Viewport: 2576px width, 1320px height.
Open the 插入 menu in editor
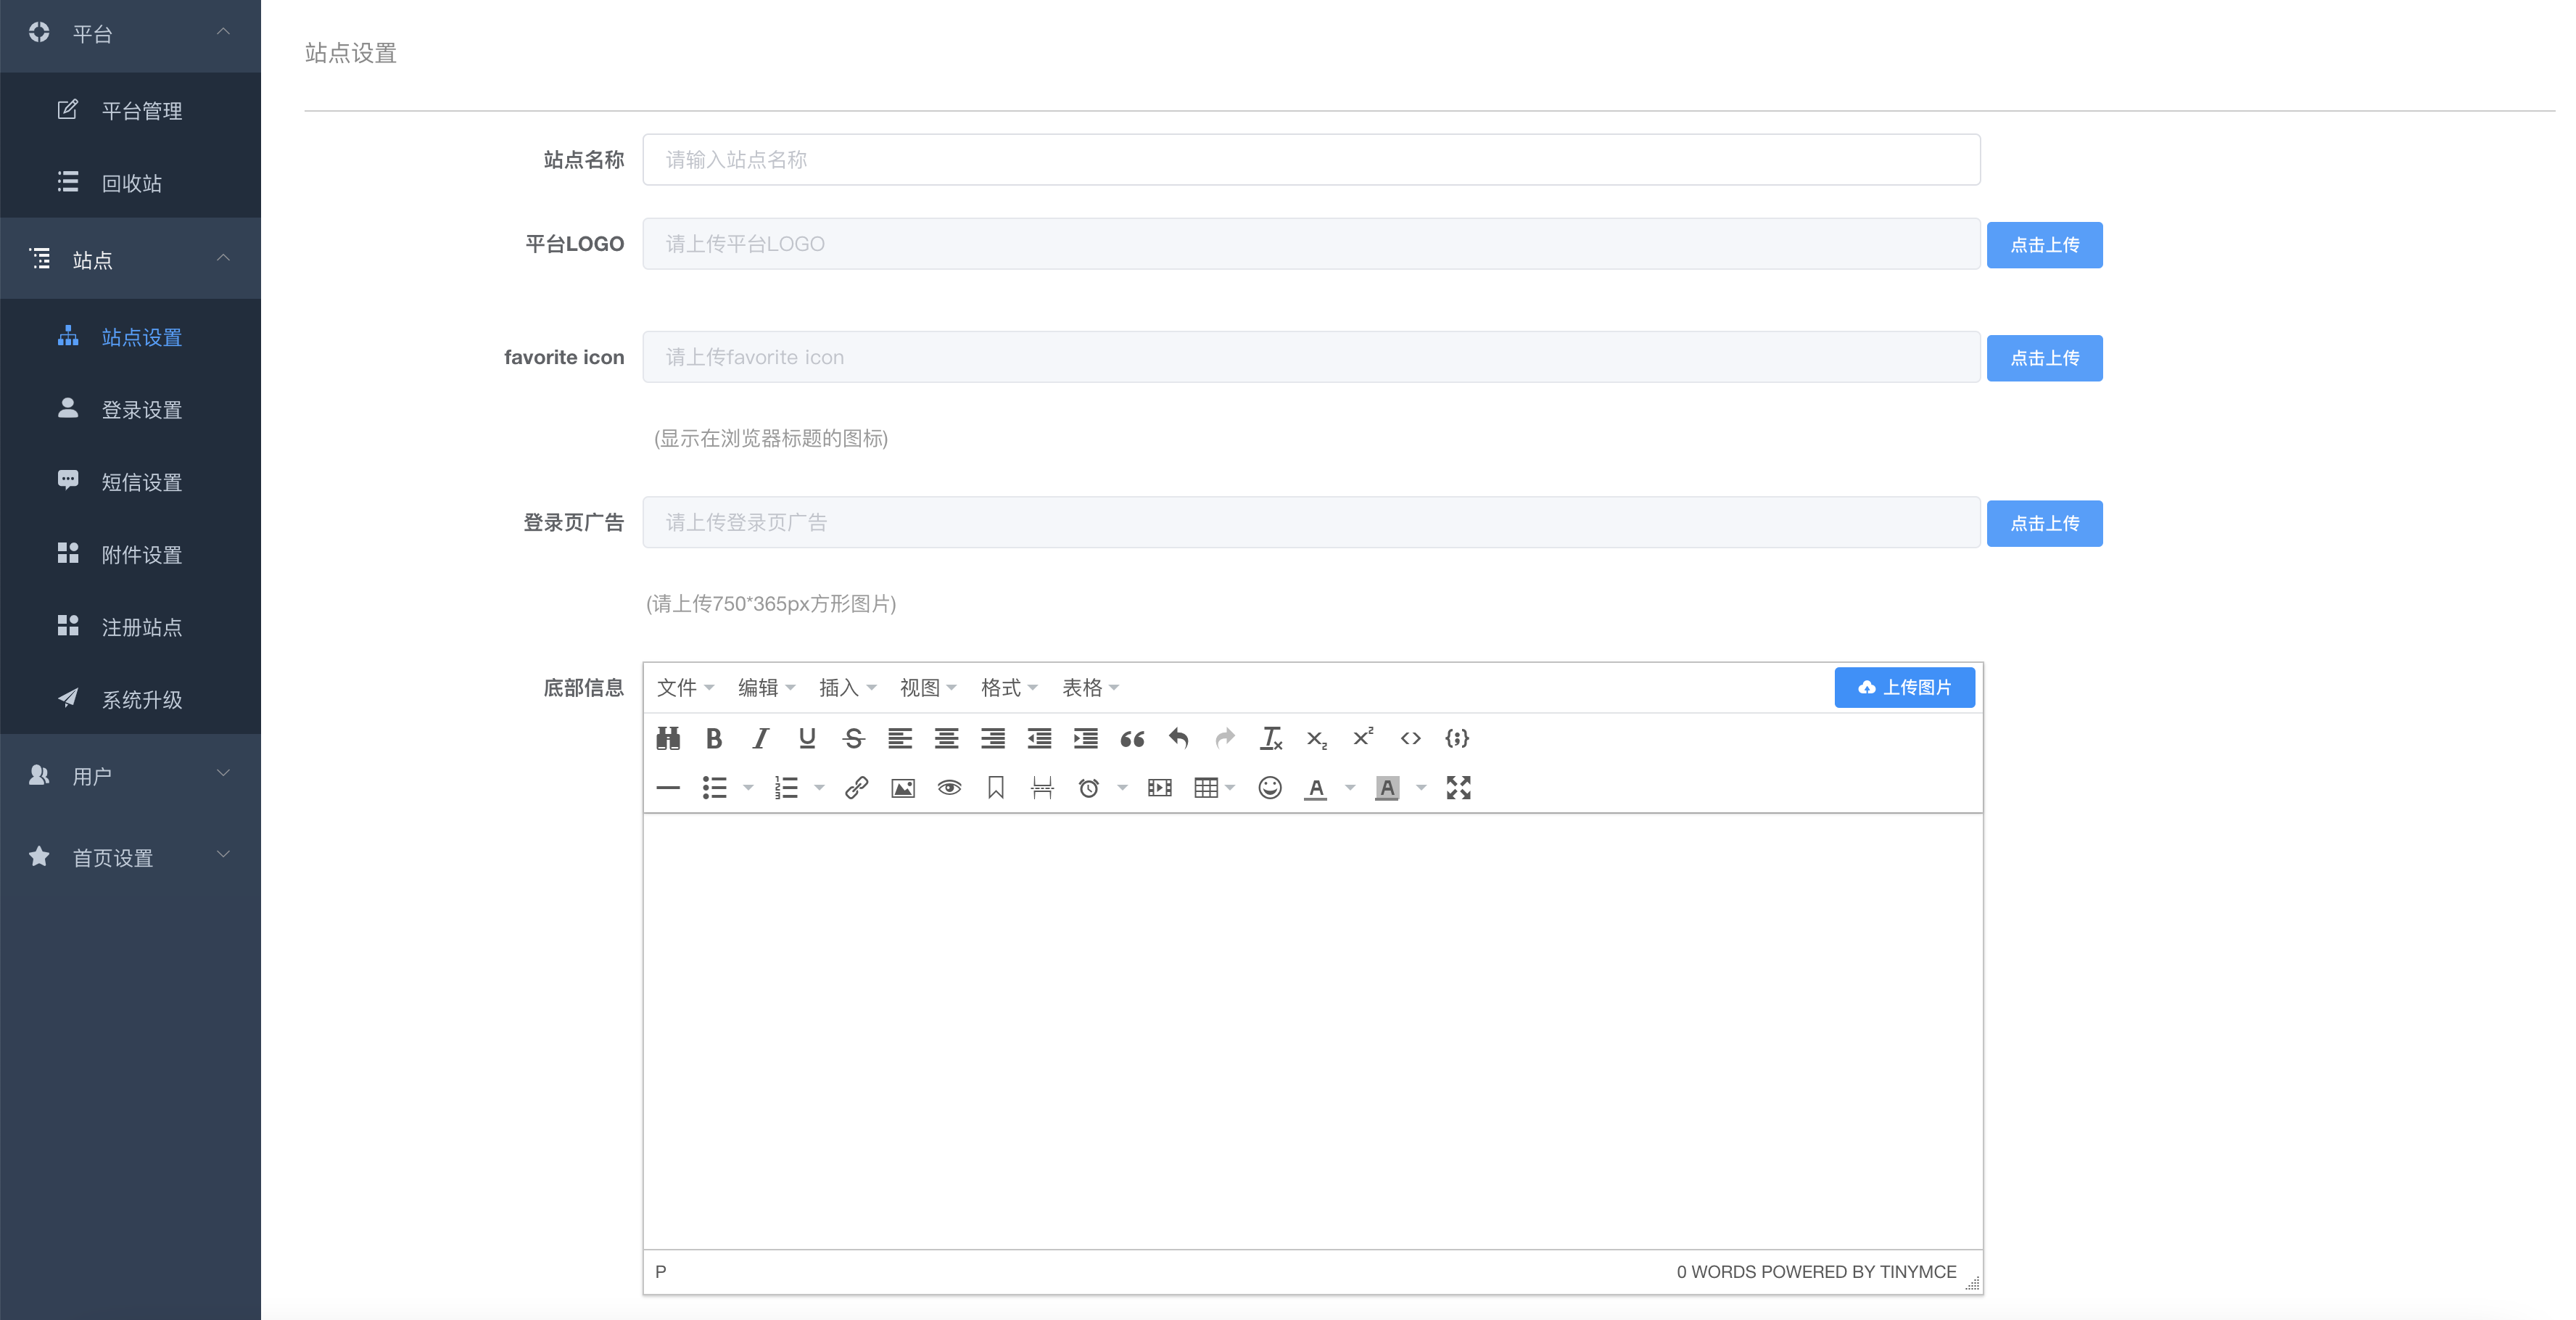coord(847,687)
